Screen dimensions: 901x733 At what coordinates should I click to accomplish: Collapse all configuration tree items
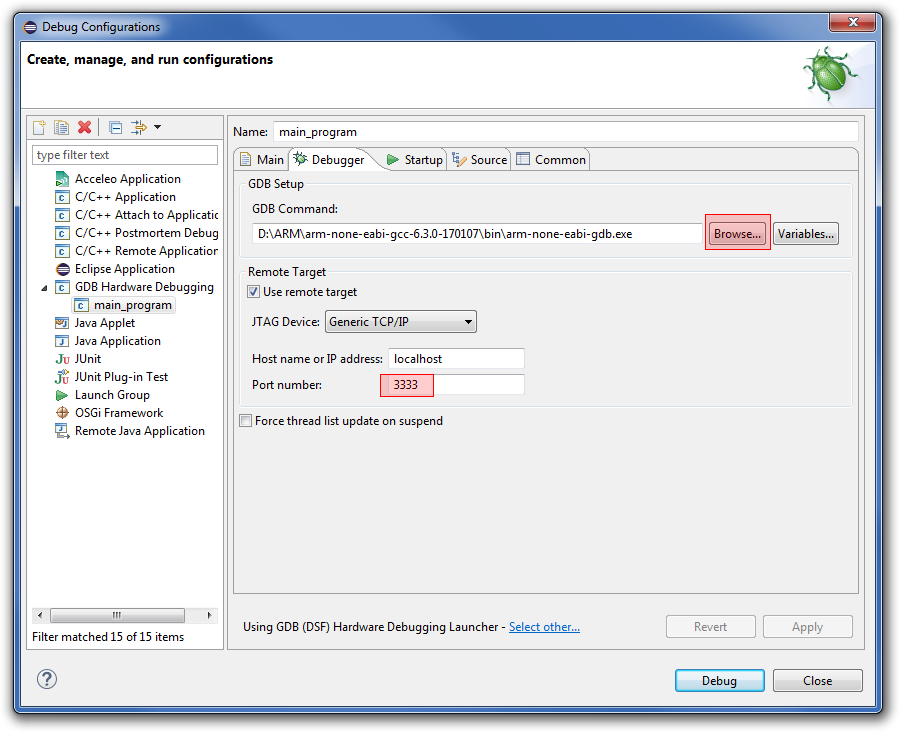(115, 127)
